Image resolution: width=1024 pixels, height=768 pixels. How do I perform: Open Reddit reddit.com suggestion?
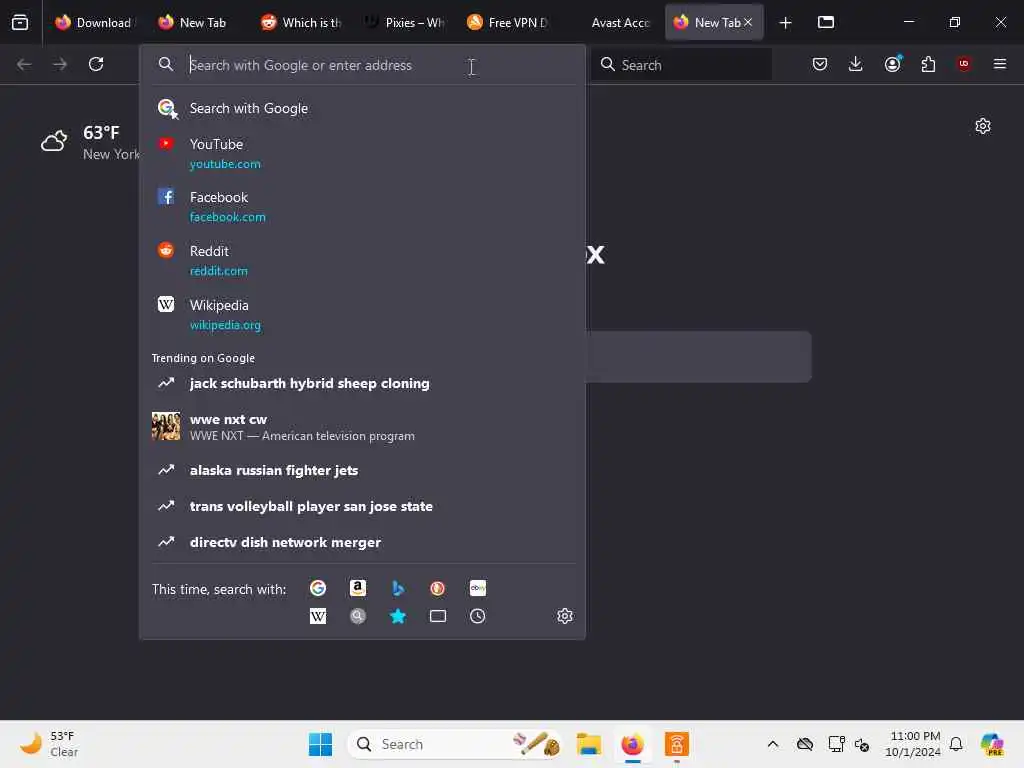(x=362, y=261)
